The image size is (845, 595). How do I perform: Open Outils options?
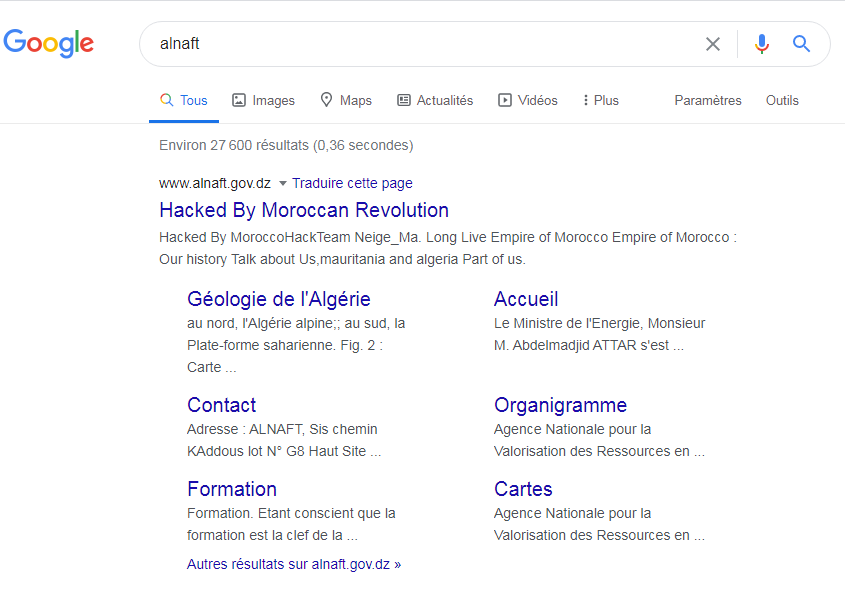pyautogui.click(x=782, y=100)
